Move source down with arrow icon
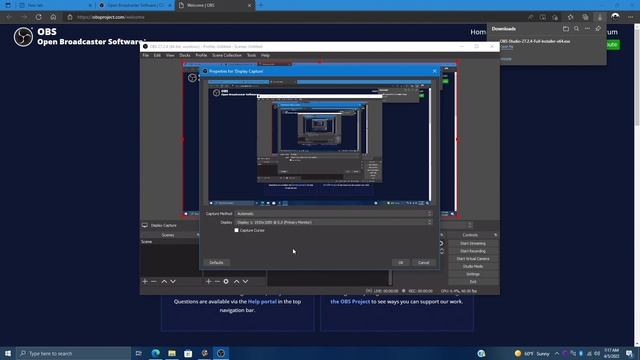Viewport: 640px width, 360px height. 245,282
